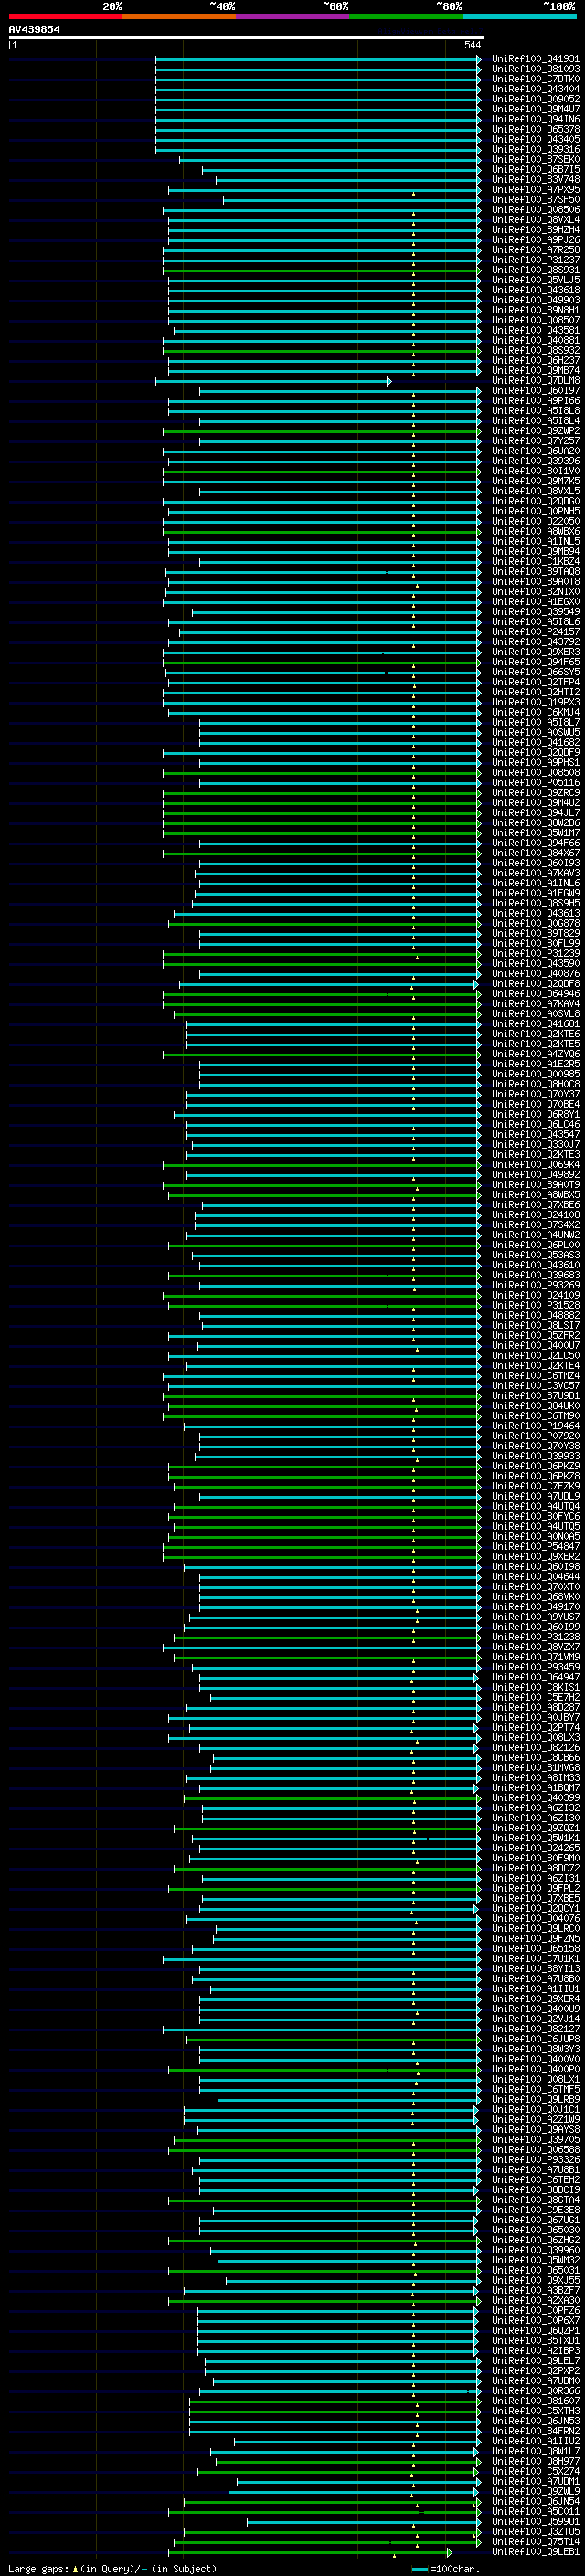Select label UniRef100_P93326

(x=536, y=2159)
